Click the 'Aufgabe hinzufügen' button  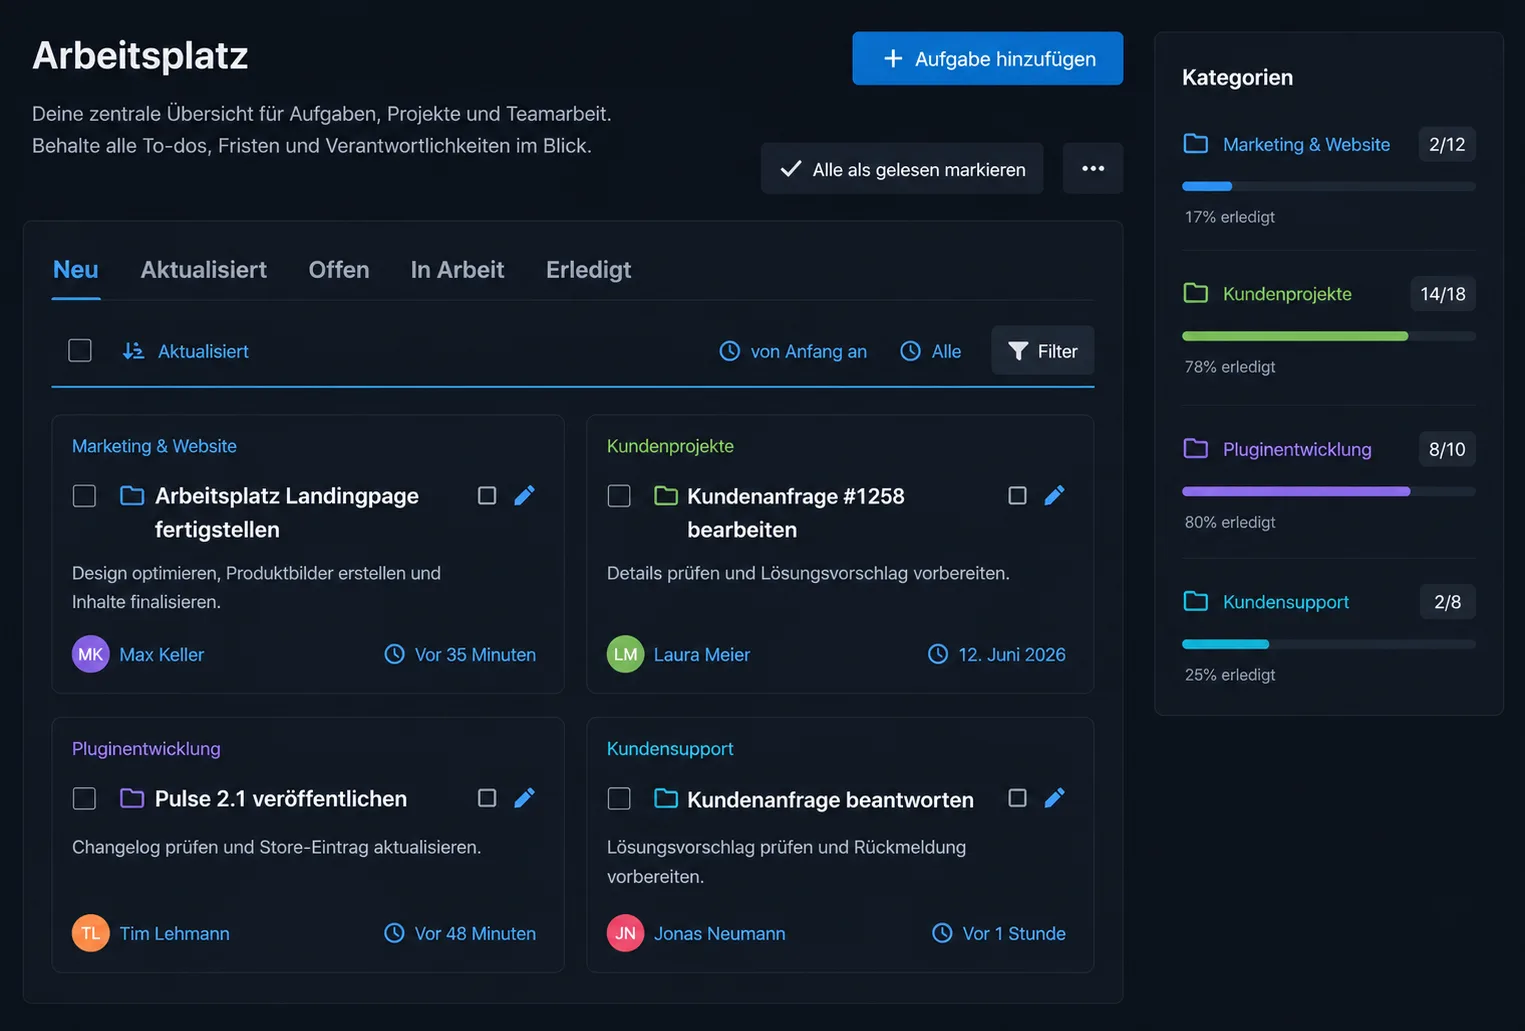(x=988, y=58)
